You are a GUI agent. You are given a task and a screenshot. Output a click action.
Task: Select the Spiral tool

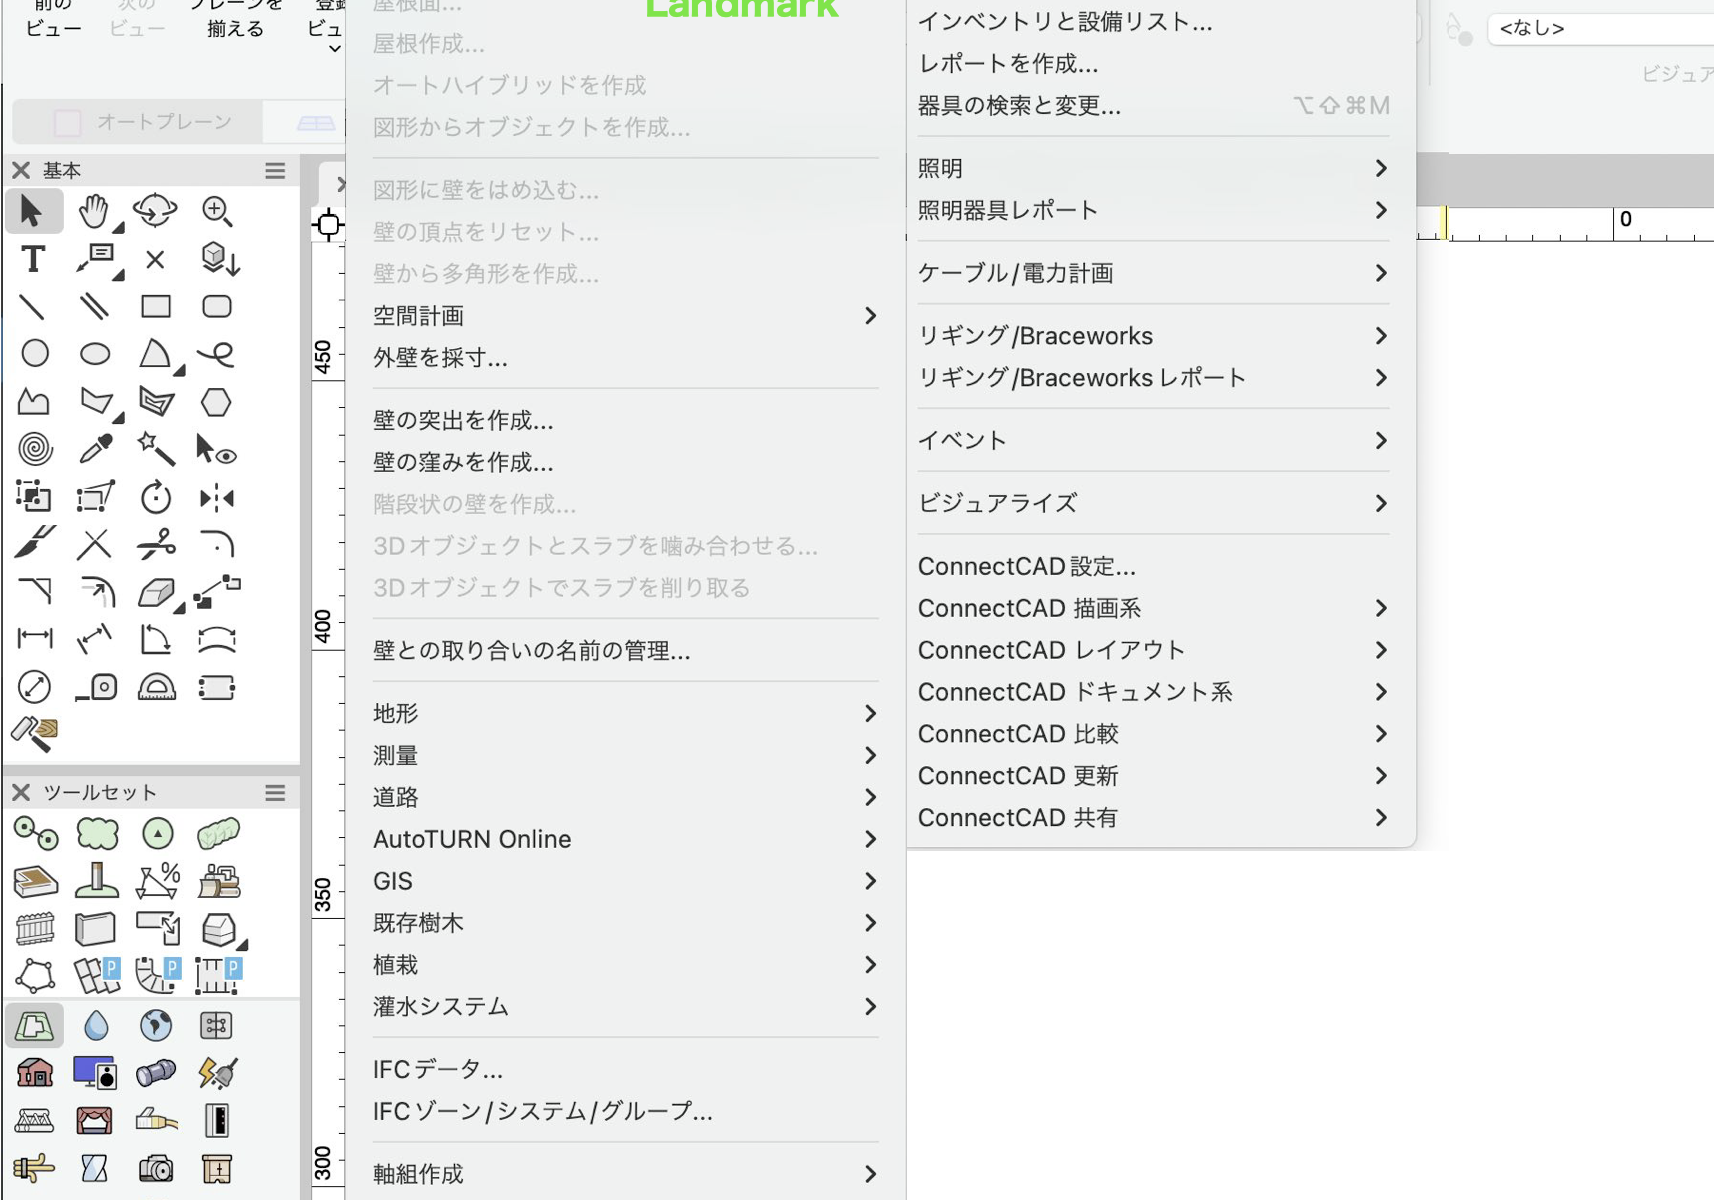click(35, 449)
